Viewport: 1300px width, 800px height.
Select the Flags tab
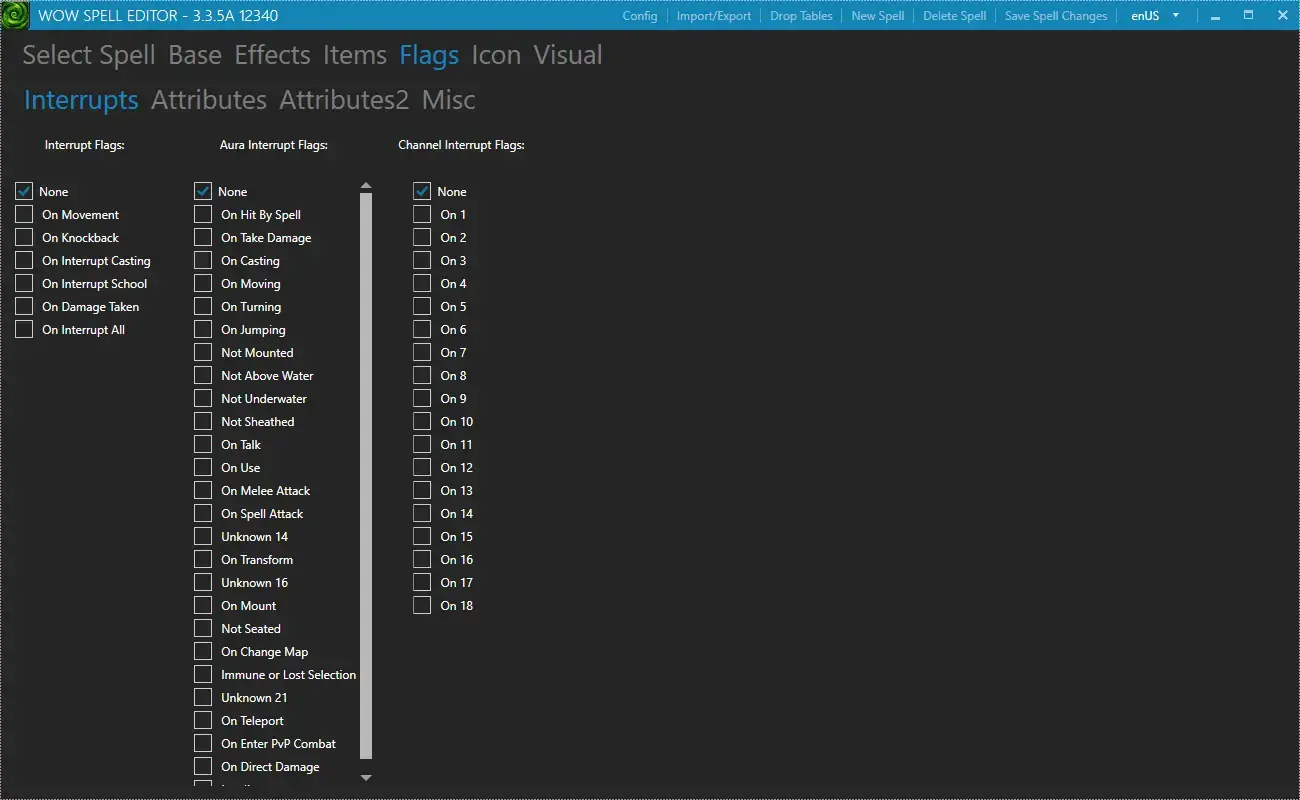pyautogui.click(x=429, y=55)
